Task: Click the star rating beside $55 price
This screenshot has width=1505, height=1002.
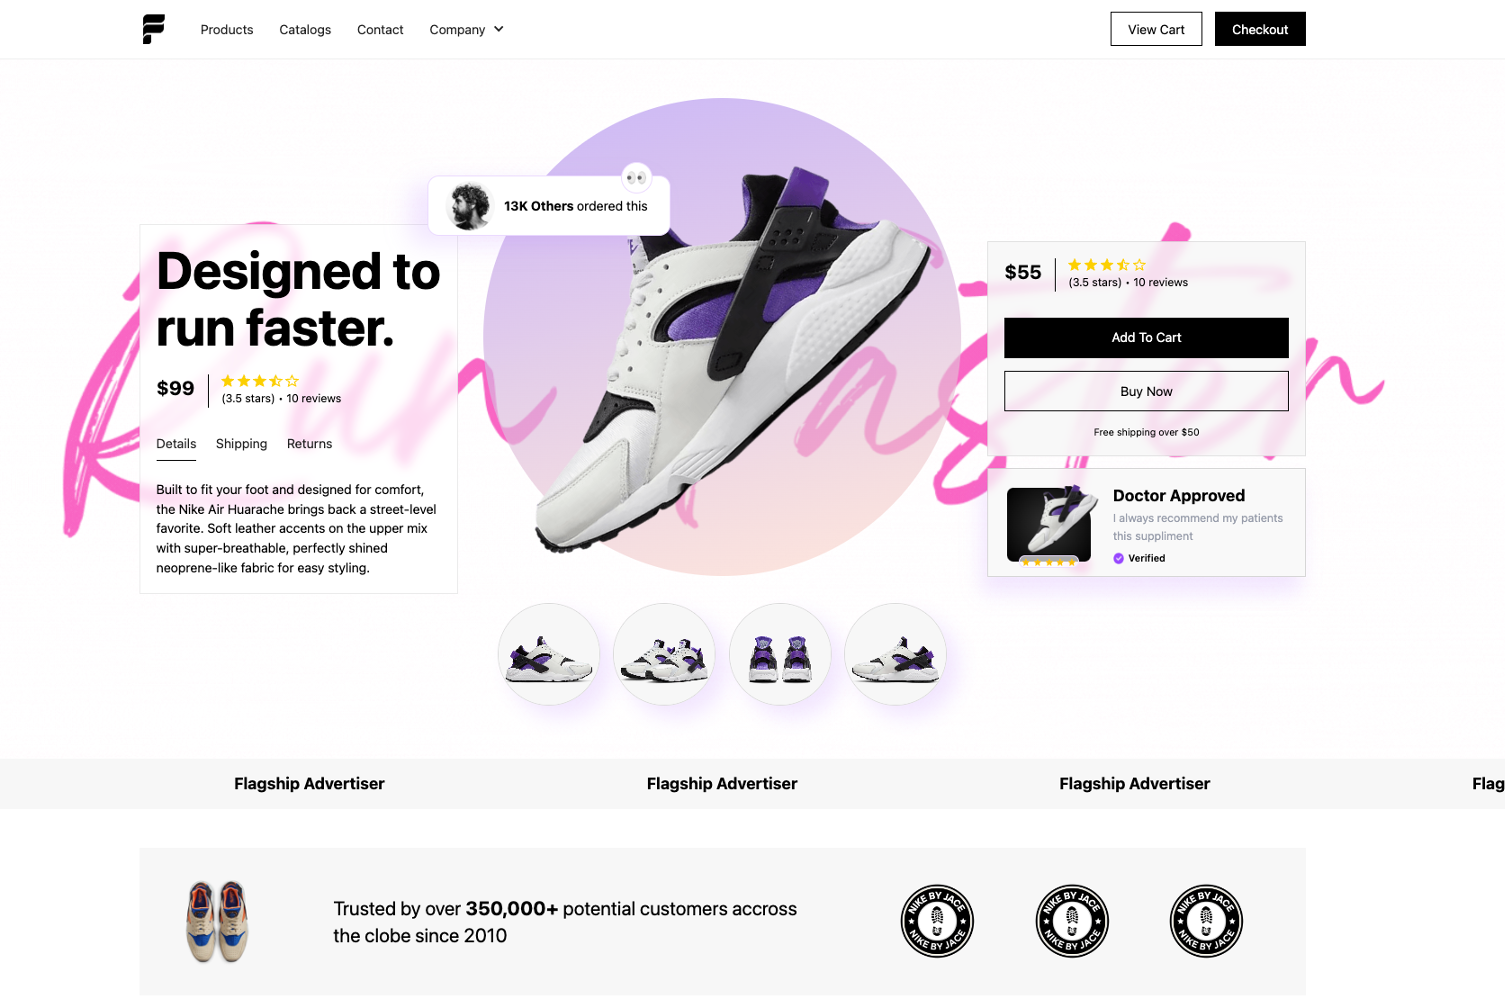Action: 1107,265
